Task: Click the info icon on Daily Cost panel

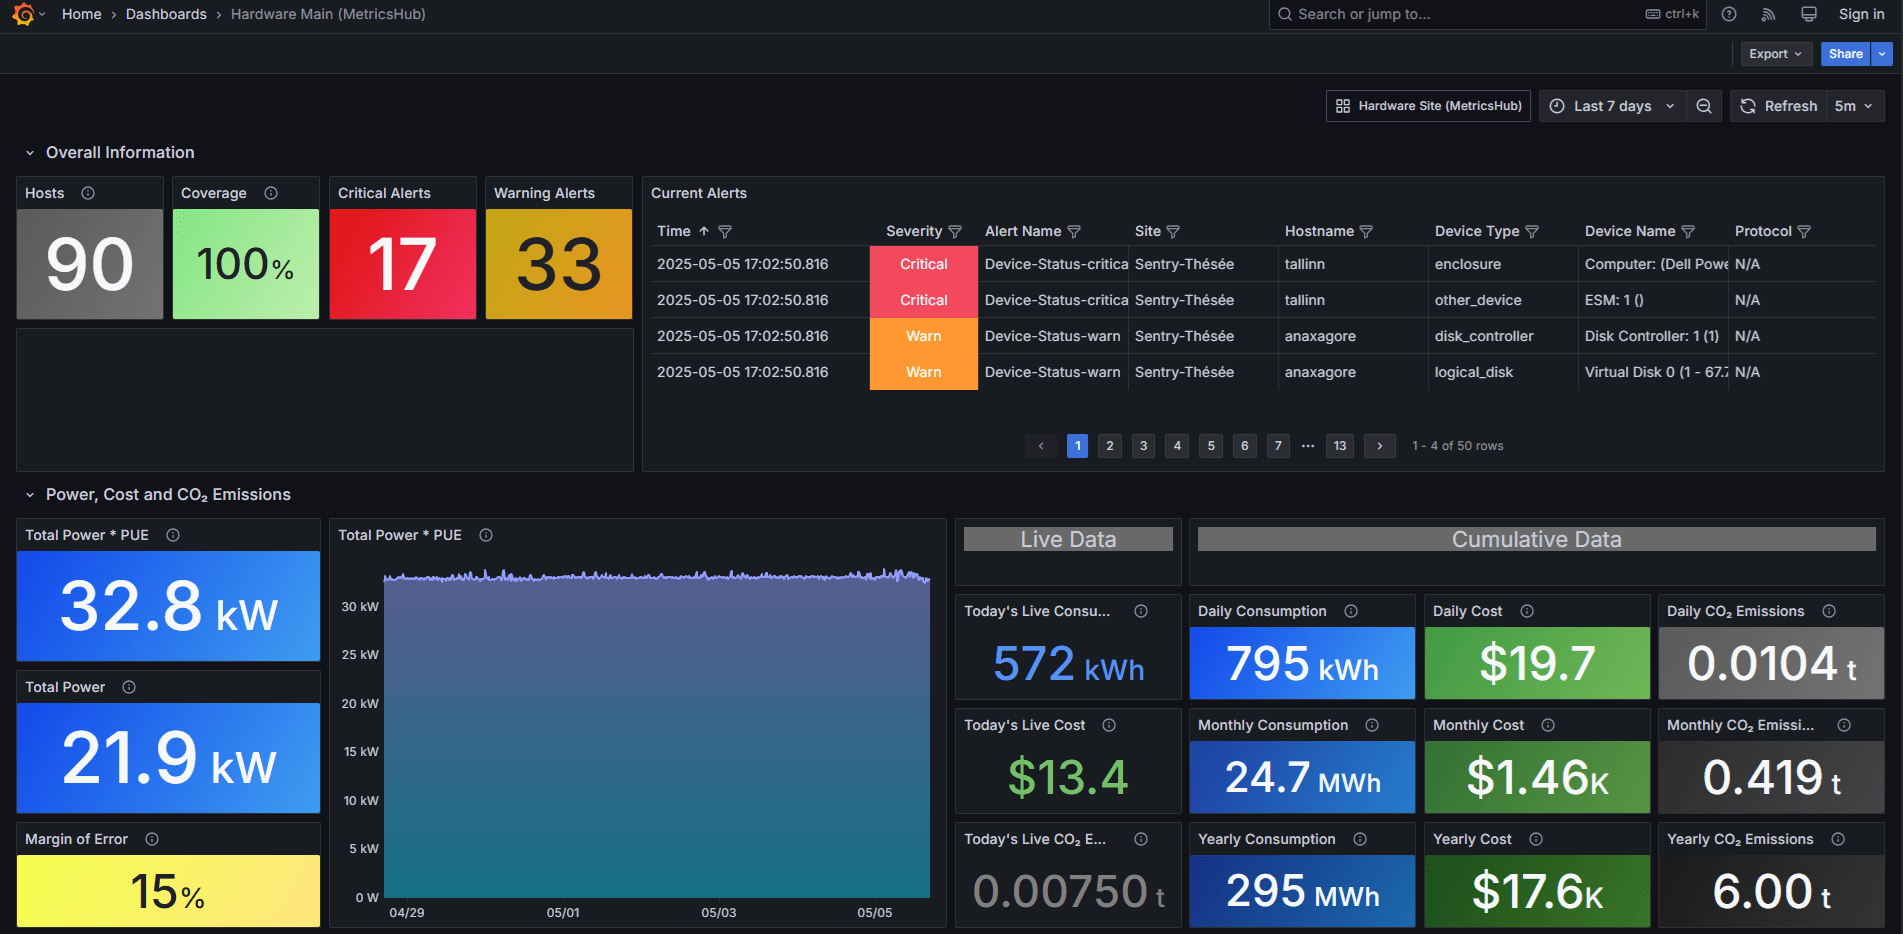Action: pos(1527,610)
